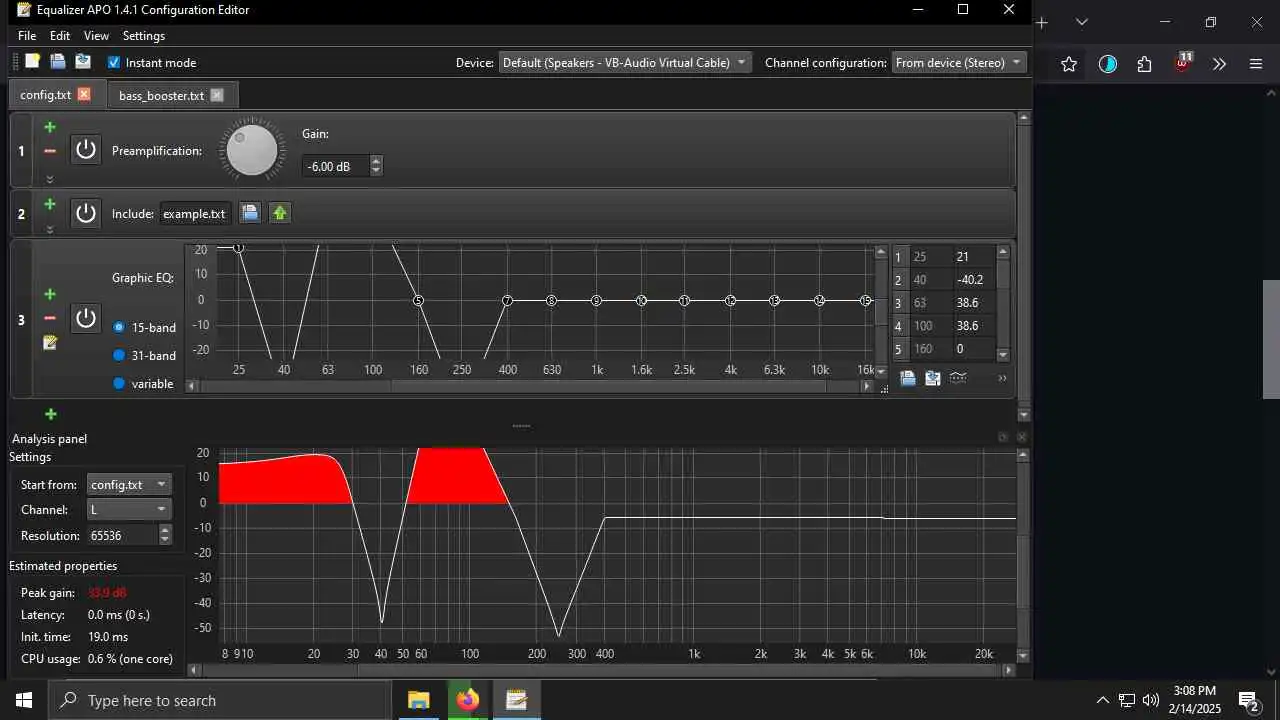Image resolution: width=1280 pixels, height=720 pixels.
Task: Click the New file toolbar icon
Action: coord(32,62)
